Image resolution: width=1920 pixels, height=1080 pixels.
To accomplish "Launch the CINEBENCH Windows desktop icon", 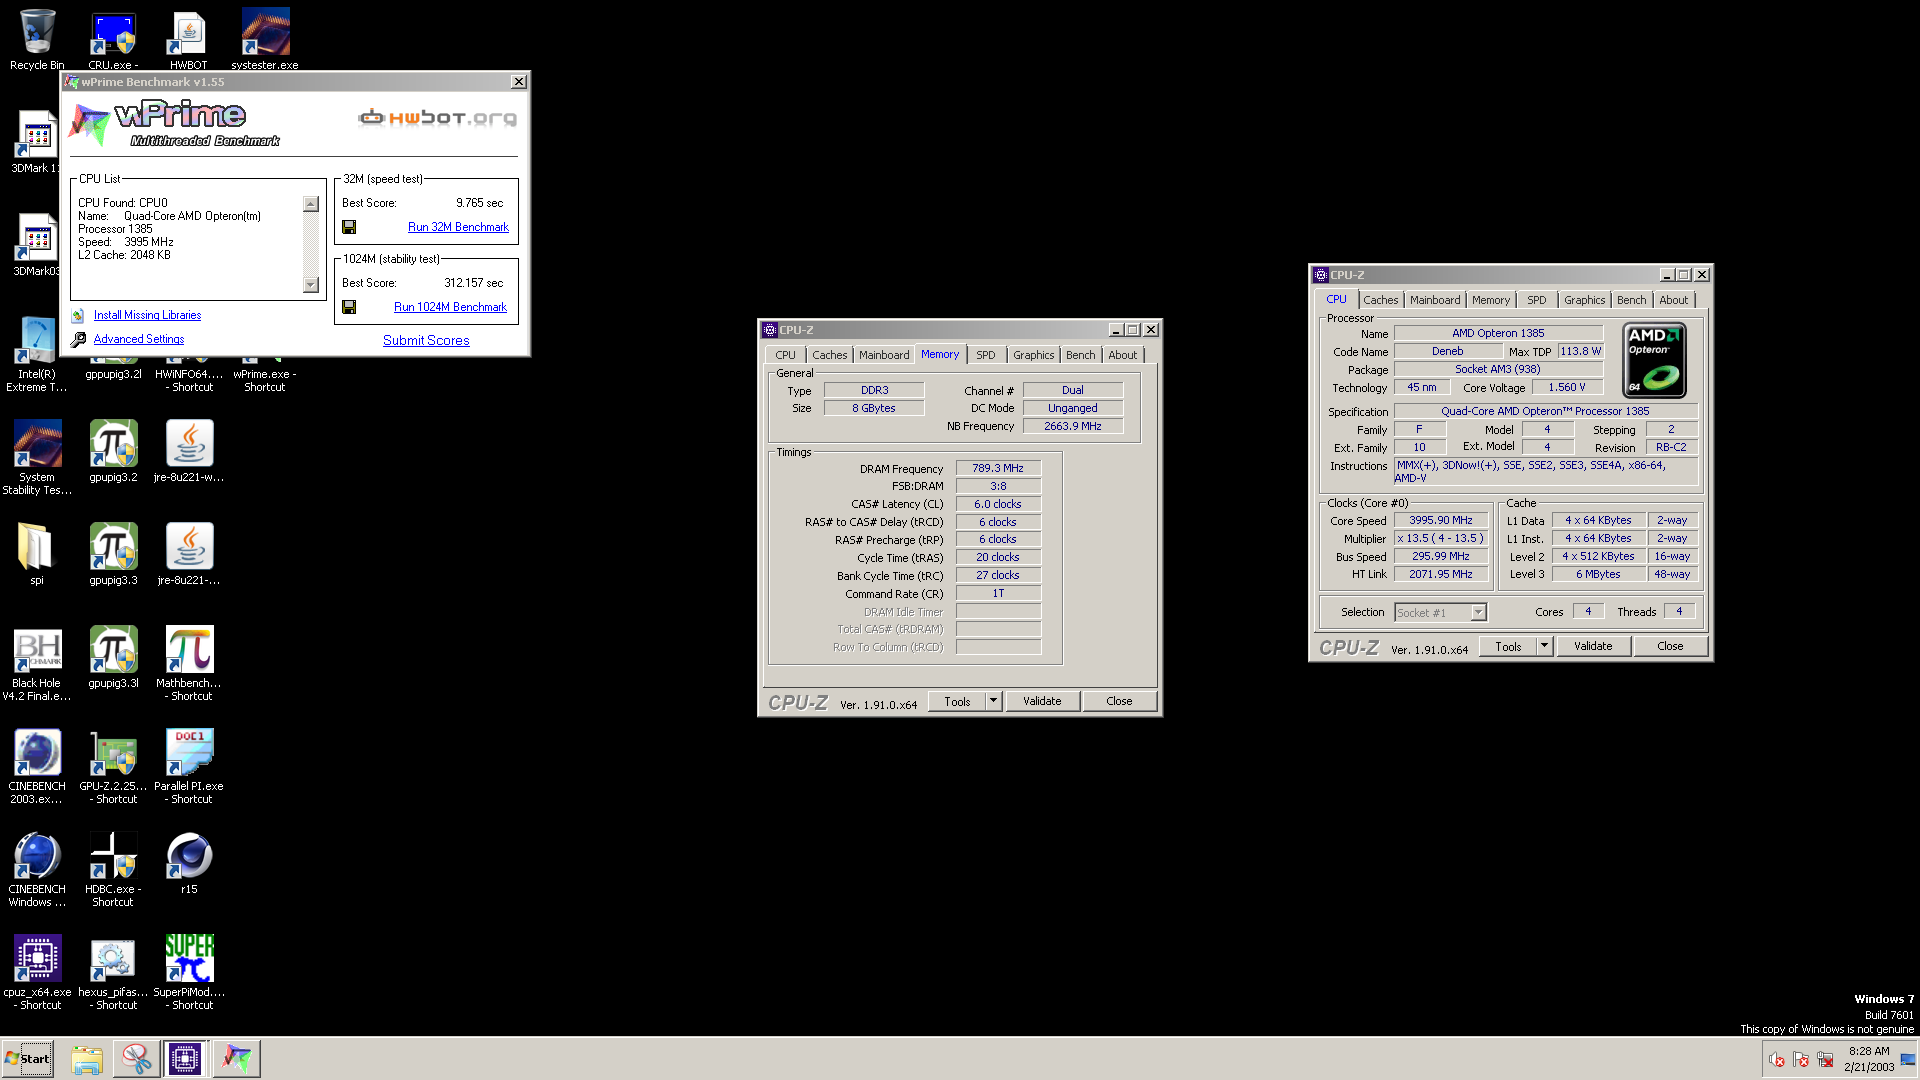I will [37, 870].
